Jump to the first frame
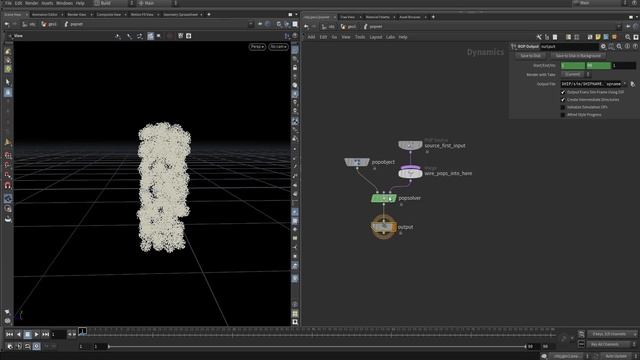Viewport: 640px width, 360px height. pos(9,334)
